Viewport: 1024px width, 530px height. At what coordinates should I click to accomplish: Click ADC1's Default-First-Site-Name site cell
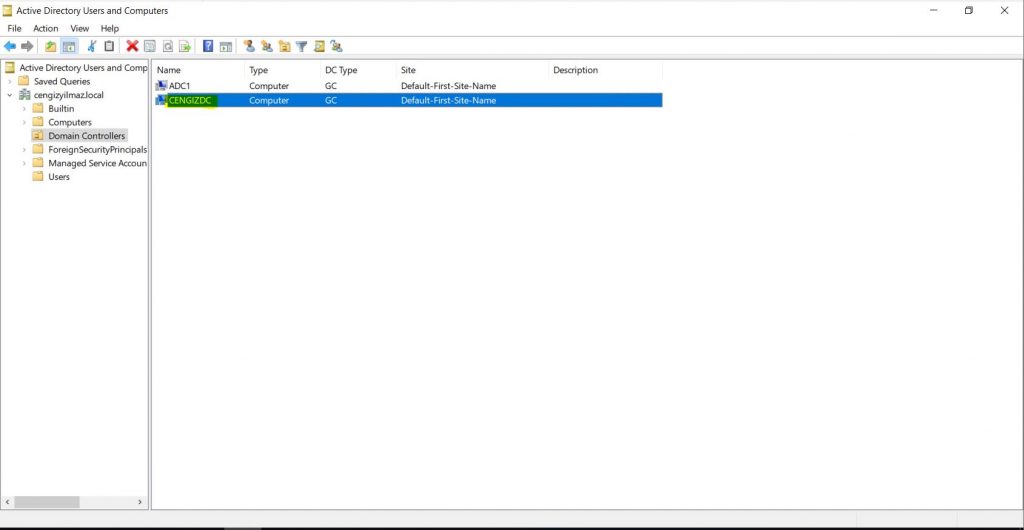448,86
